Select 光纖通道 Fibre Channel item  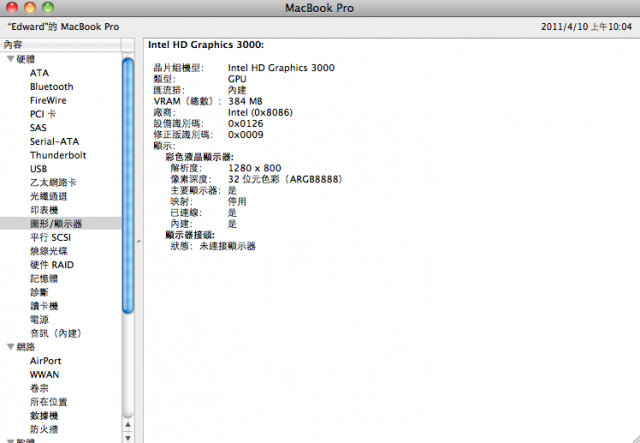pos(49,196)
